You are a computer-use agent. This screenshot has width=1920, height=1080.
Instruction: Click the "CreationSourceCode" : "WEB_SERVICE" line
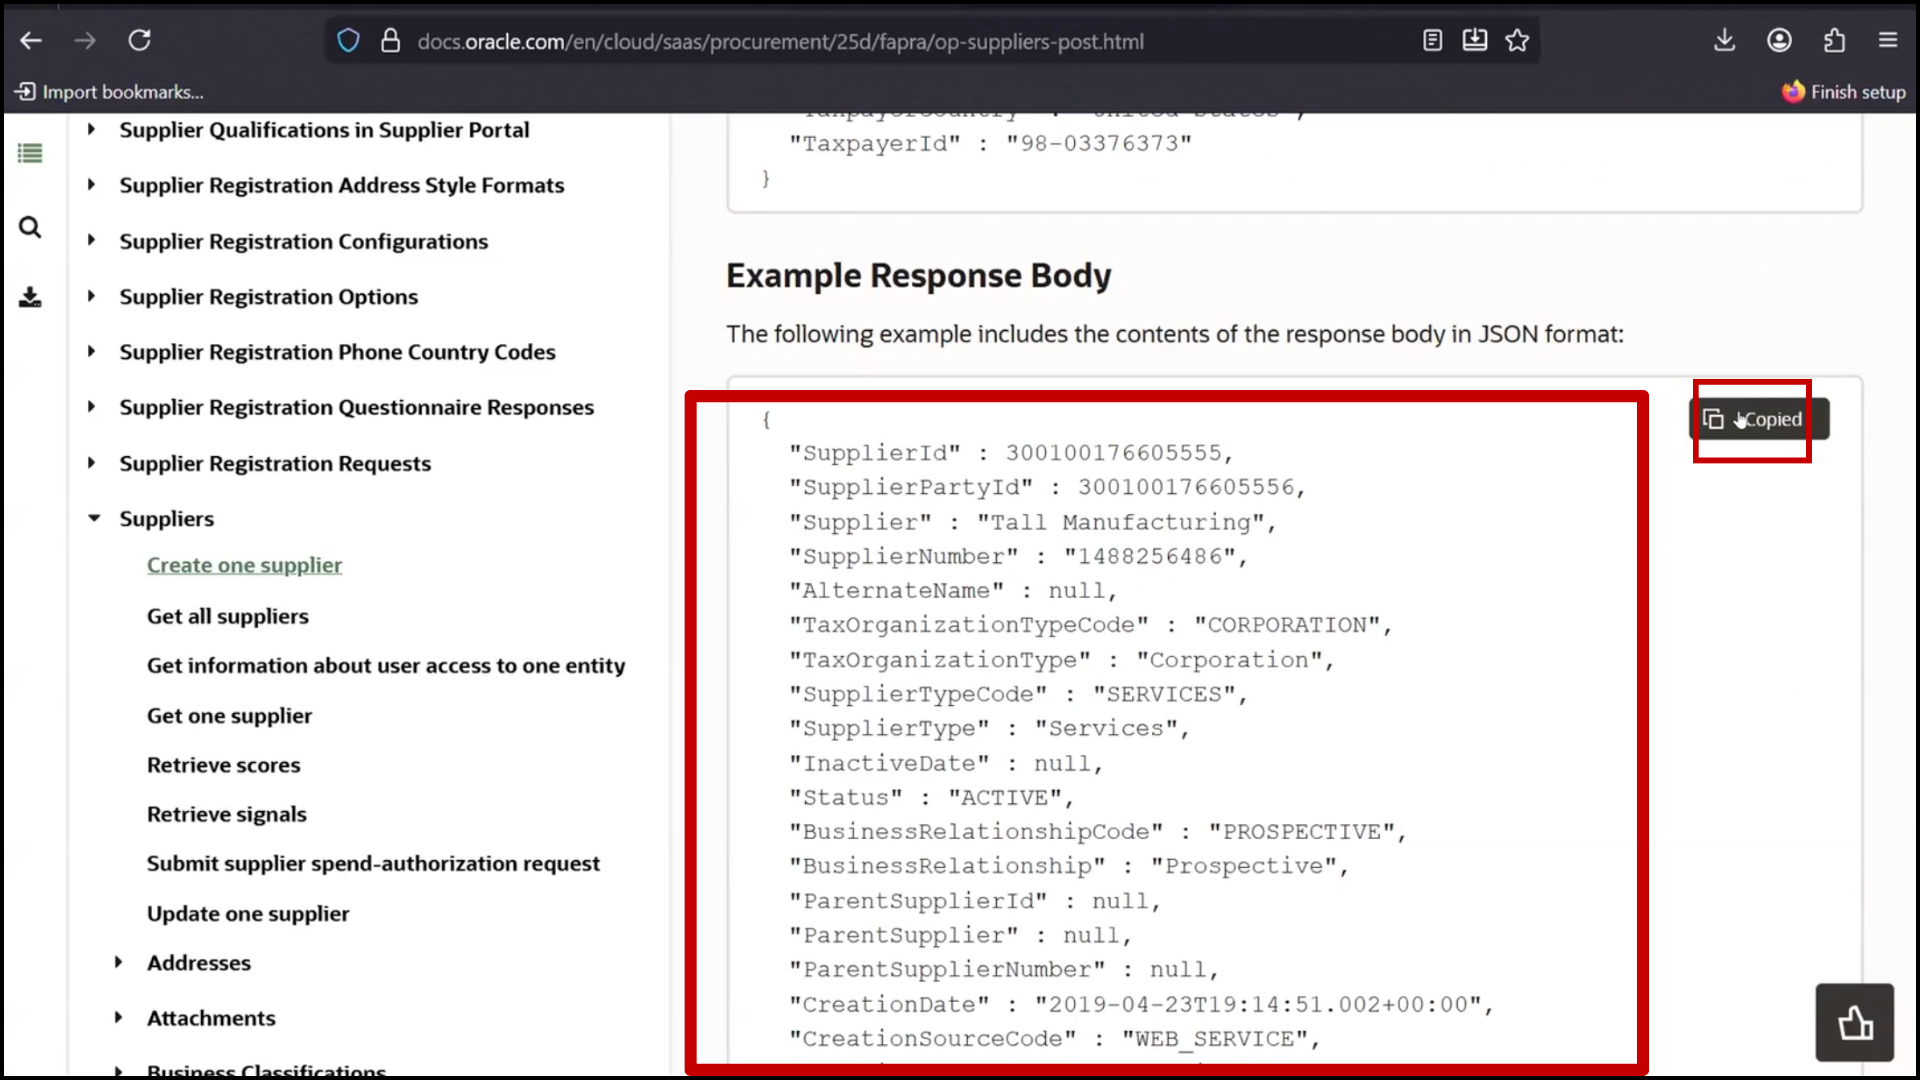pyautogui.click(x=1055, y=1039)
